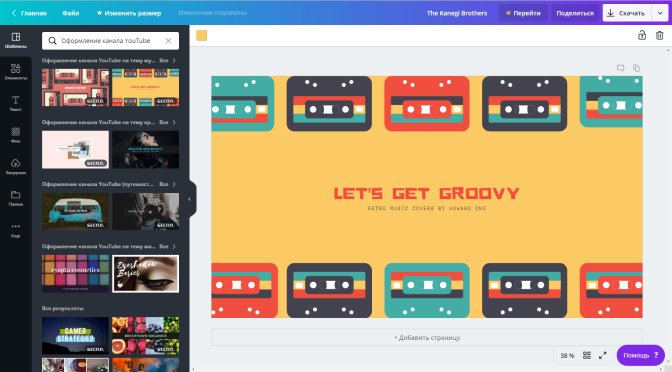Select the dark couple photo template
The width and height of the screenshot is (672, 372).
click(145, 211)
